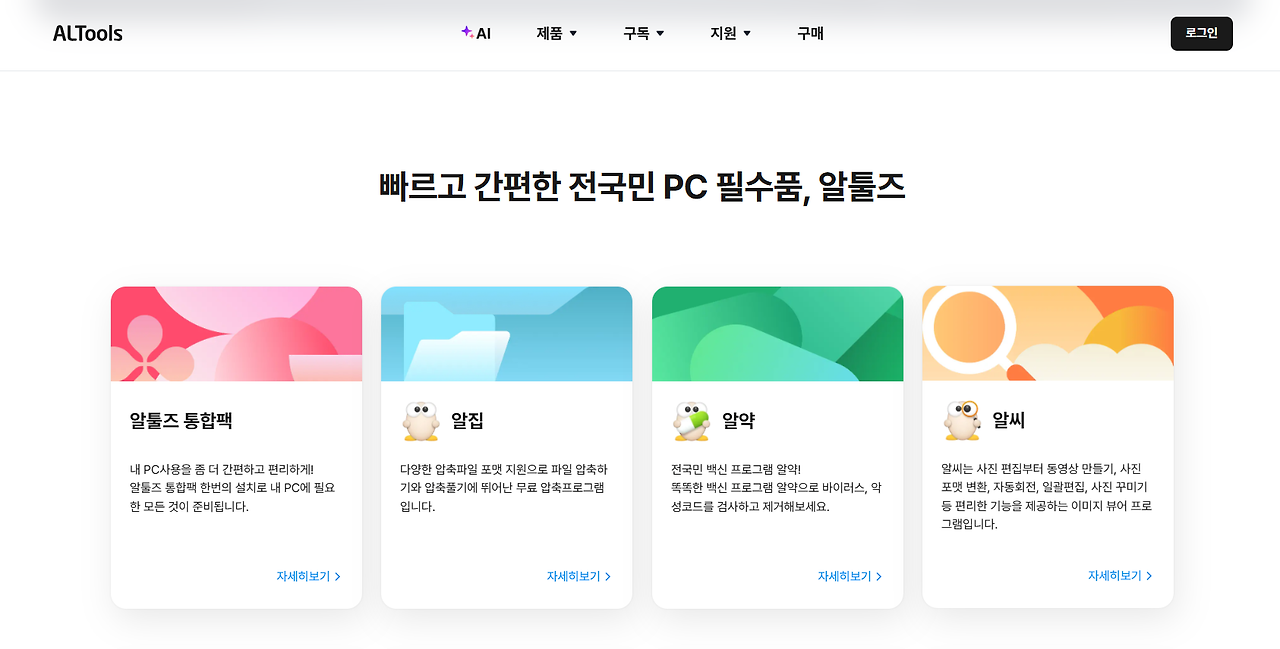The height and width of the screenshot is (649, 1280).
Task: Select the 알씨 card title
Action: pos(1009,421)
